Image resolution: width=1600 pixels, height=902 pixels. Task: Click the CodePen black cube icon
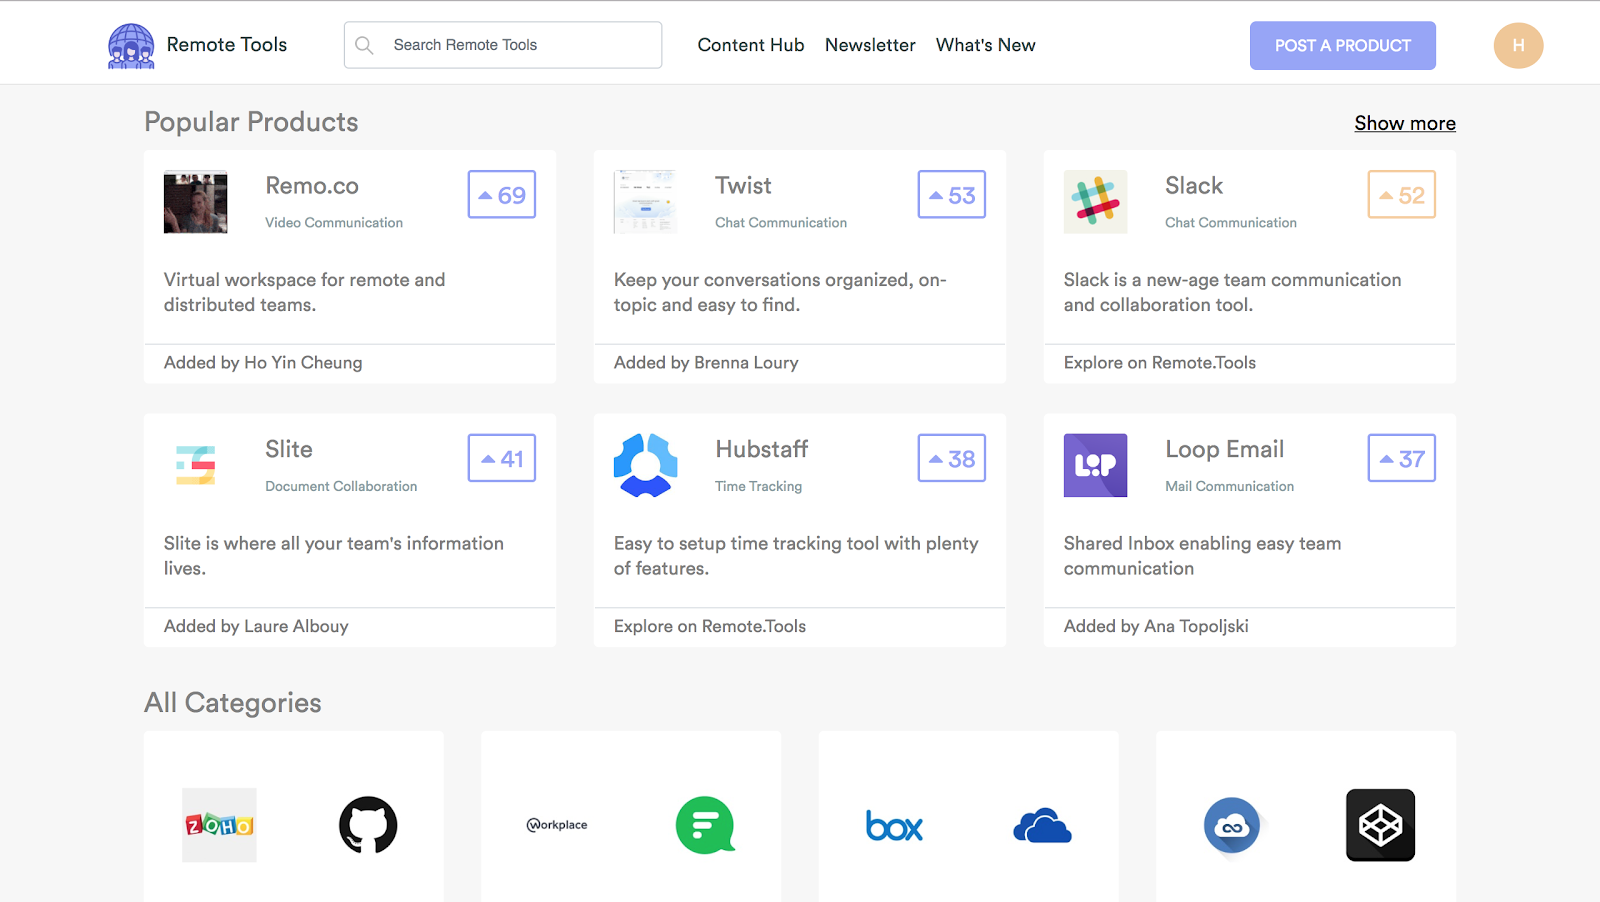tap(1380, 825)
